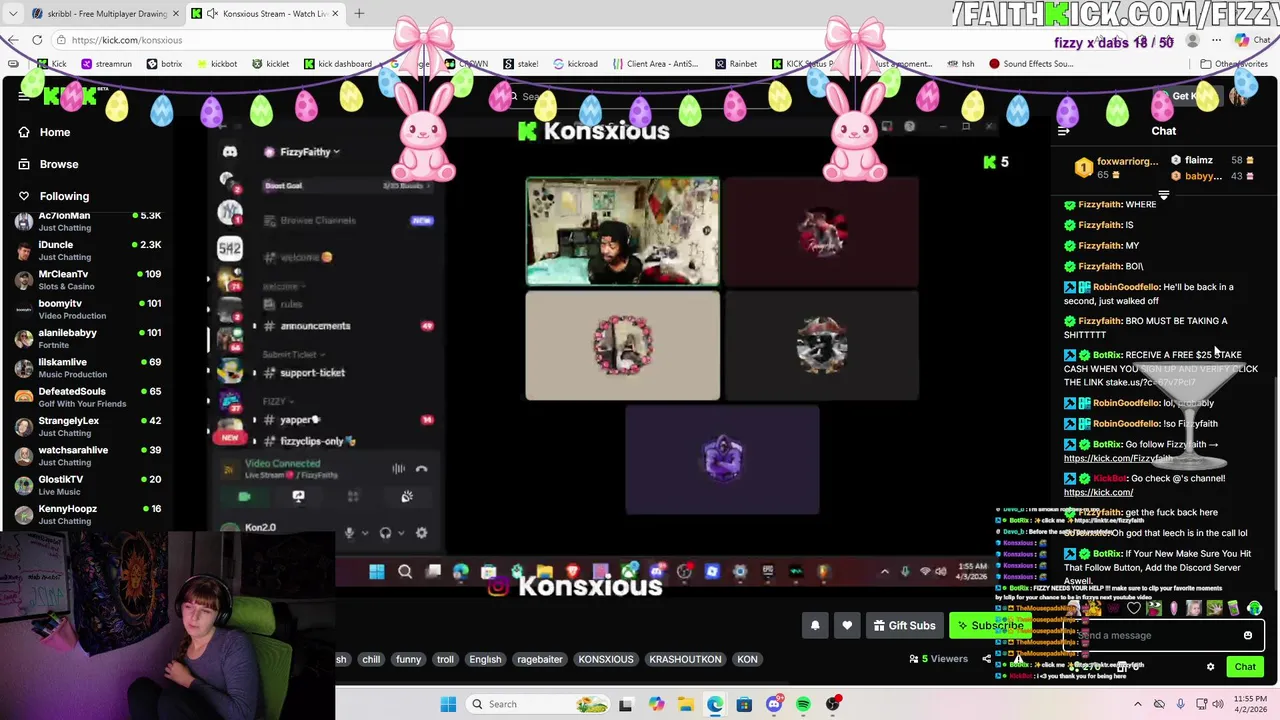Click the green Subscribe button
This screenshot has width=1280, height=720.
pos(988,626)
